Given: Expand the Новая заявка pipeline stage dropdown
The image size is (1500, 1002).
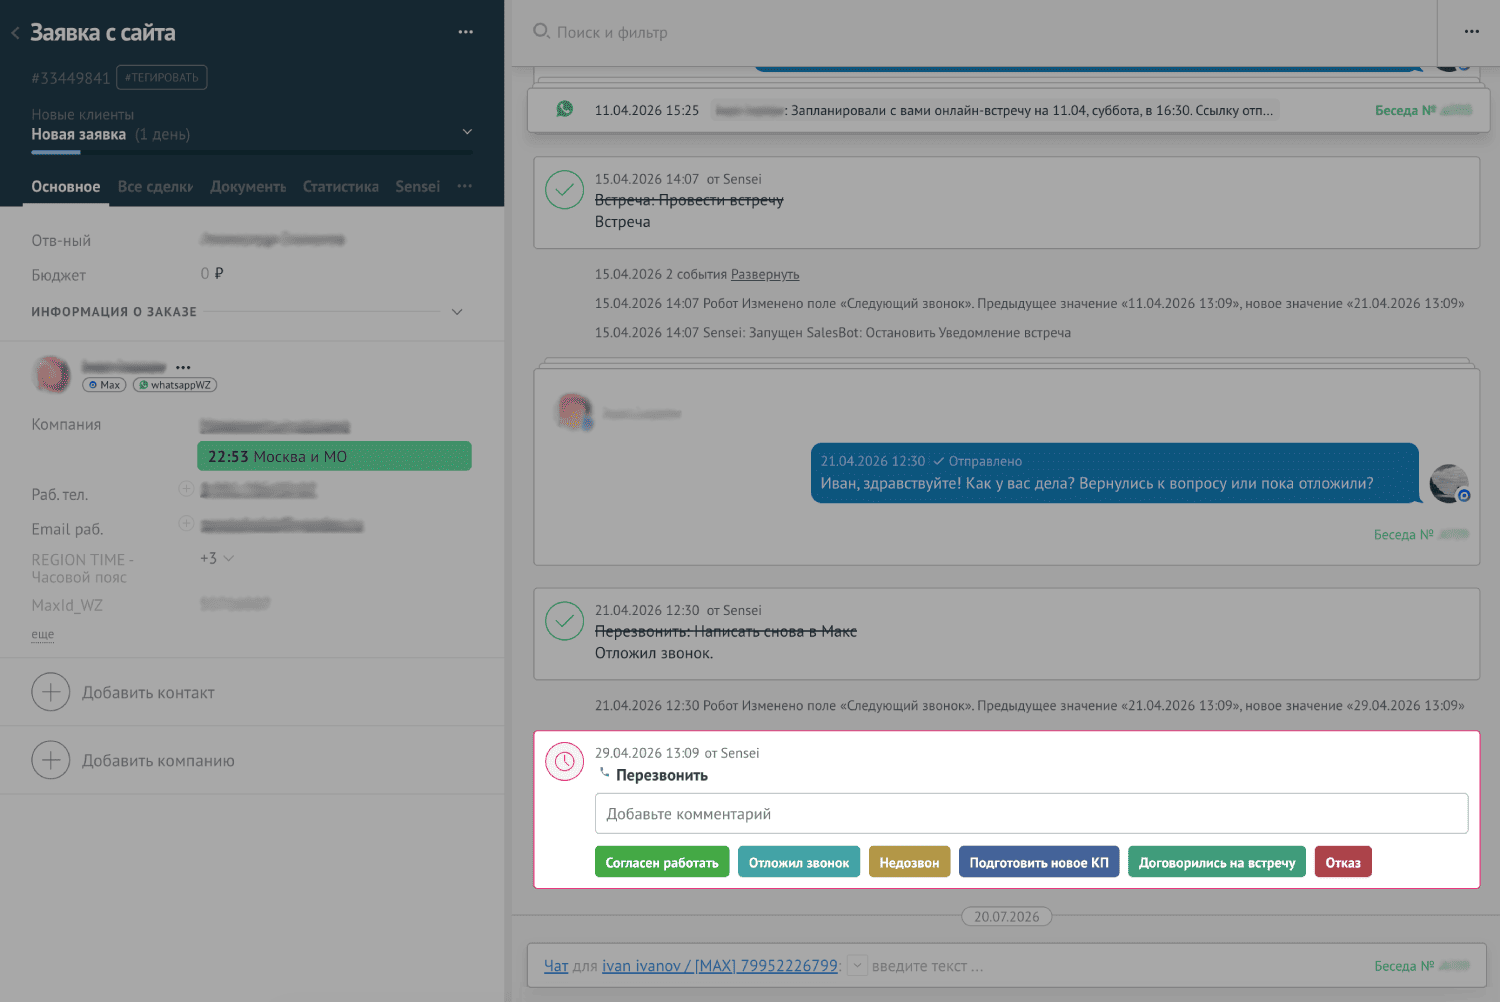Looking at the screenshot, I should click(467, 132).
